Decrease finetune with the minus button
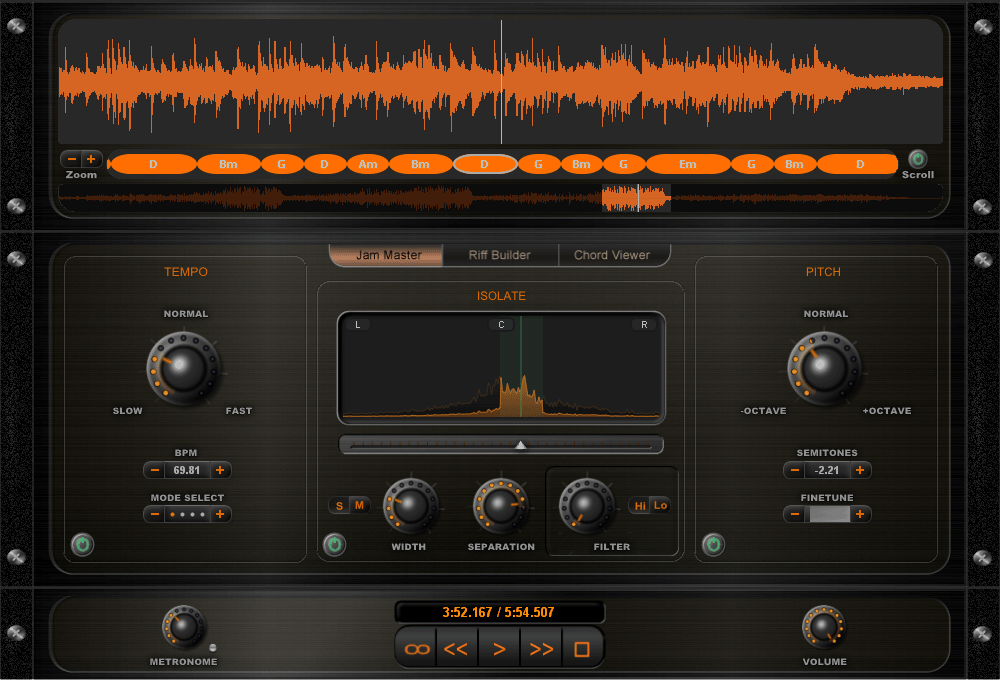Image resolution: width=1000 pixels, height=680 pixels. [795, 514]
